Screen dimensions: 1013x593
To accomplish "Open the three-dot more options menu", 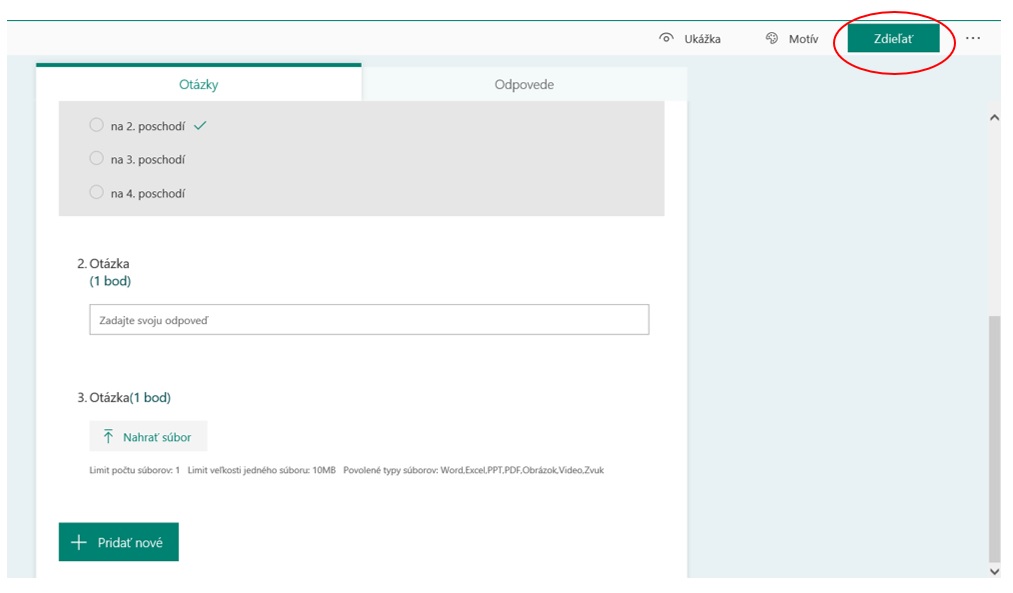I will pyautogui.click(x=973, y=39).
